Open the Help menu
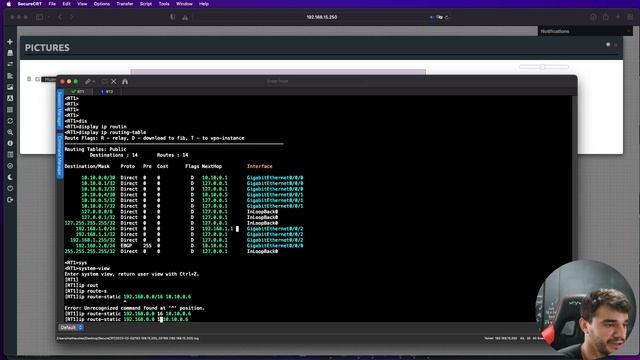The image size is (640, 360). (204, 4)
